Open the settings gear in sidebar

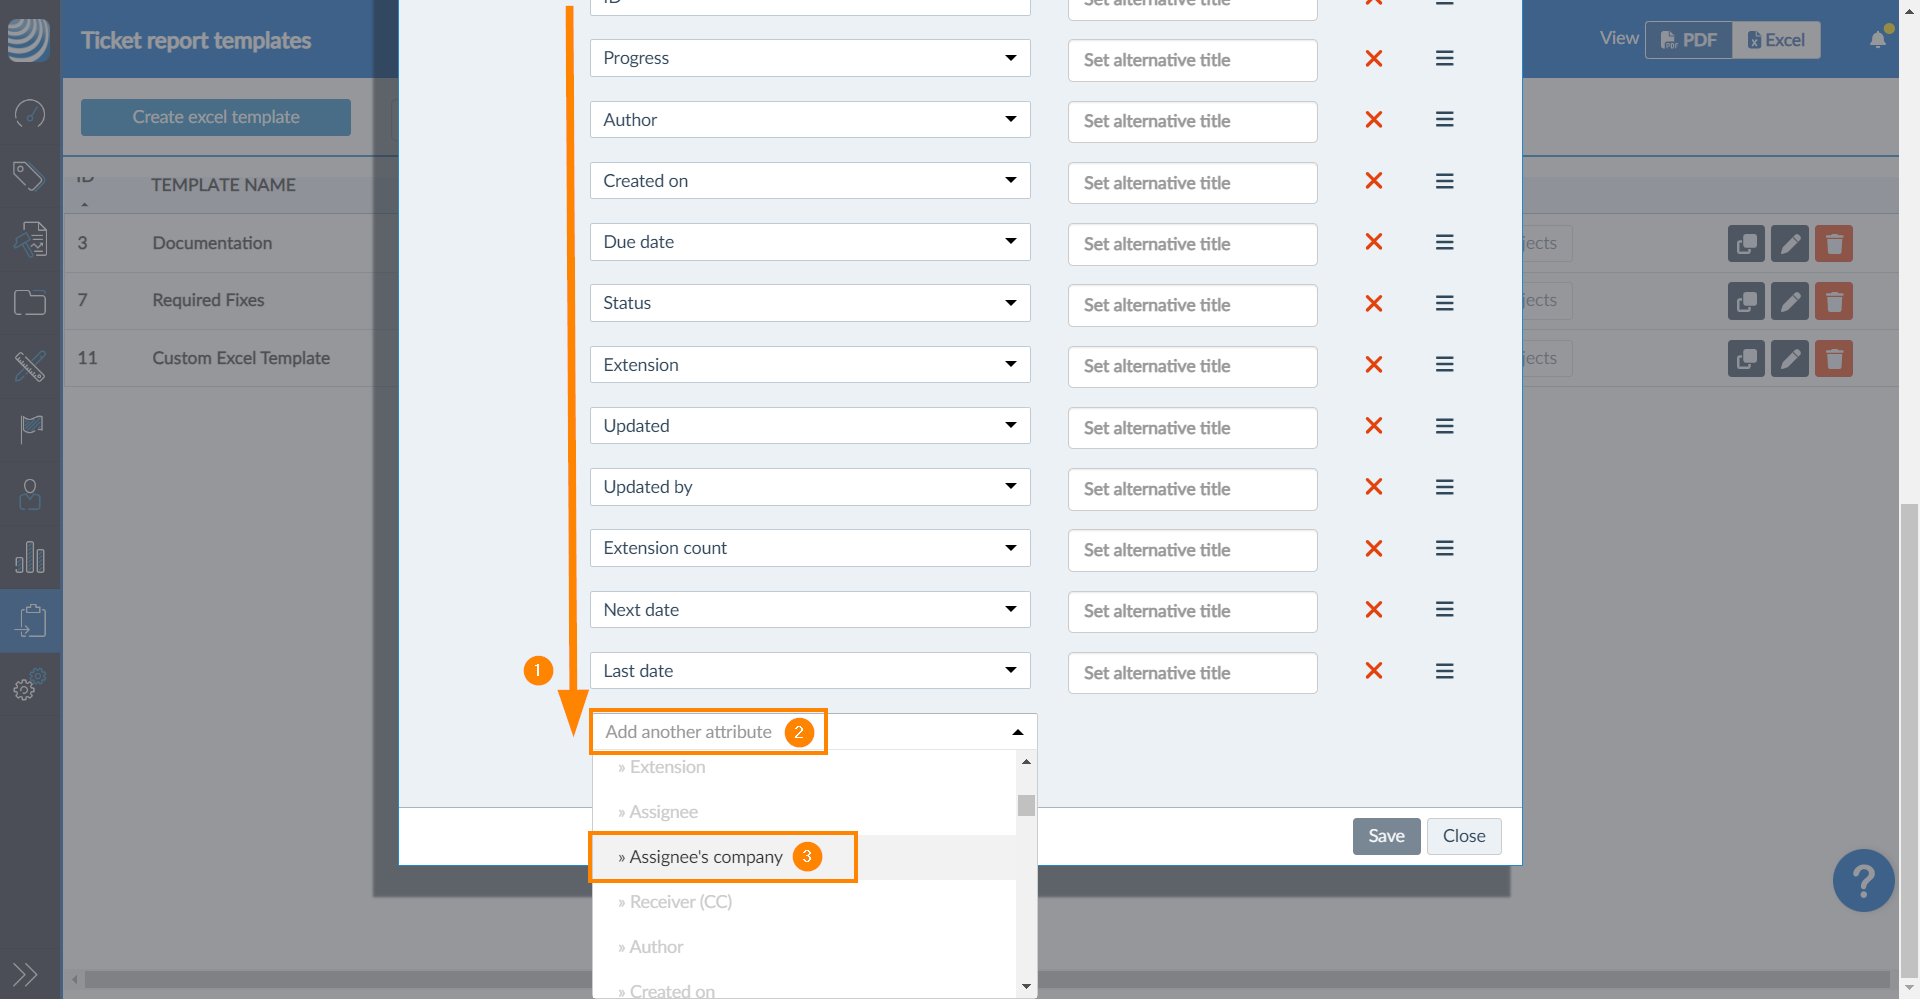[29, 686]
